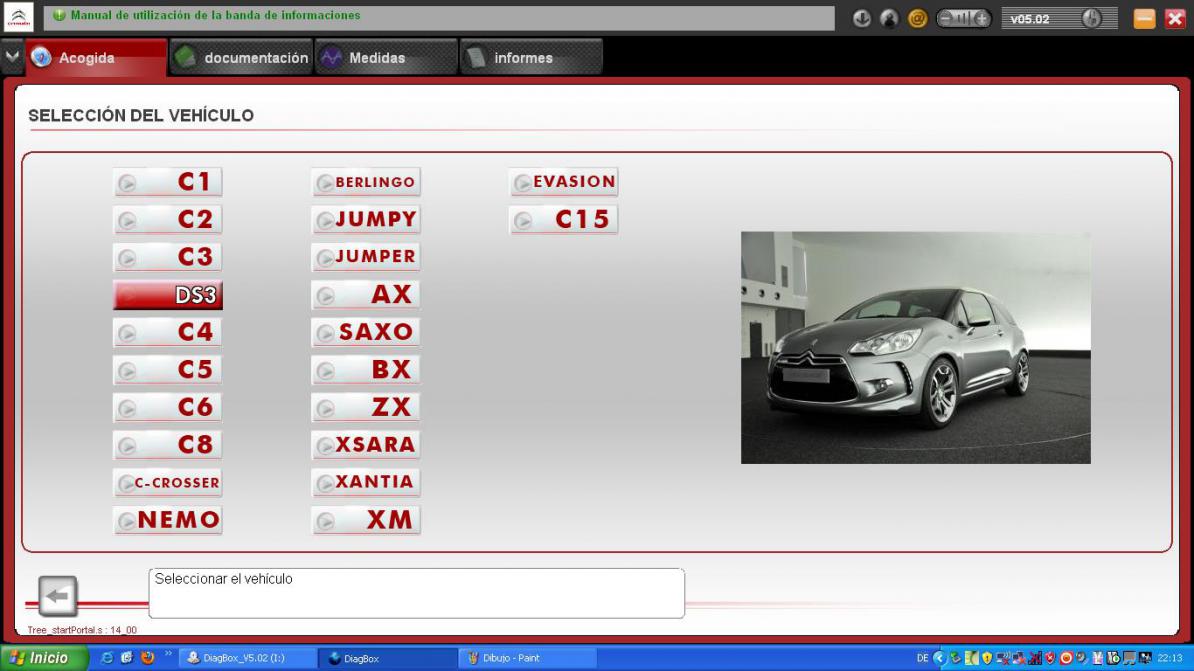This screenshot has height=671, width=1194.
Task: Select the SAXO vehicle
Action: coord(366,332)
